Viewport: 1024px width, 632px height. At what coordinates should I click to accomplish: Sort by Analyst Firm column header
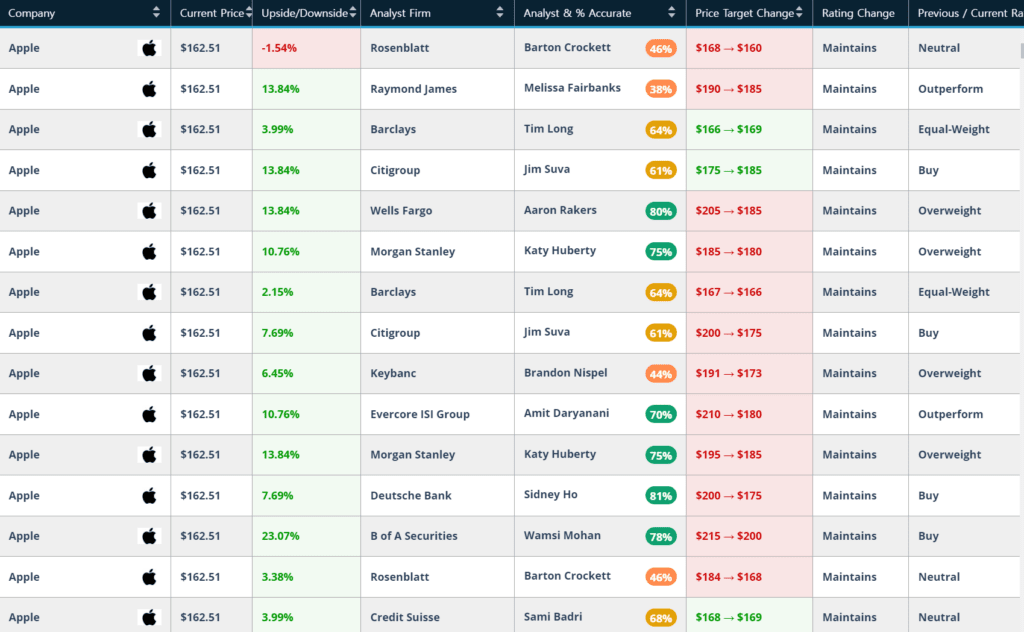coord(500,13)
